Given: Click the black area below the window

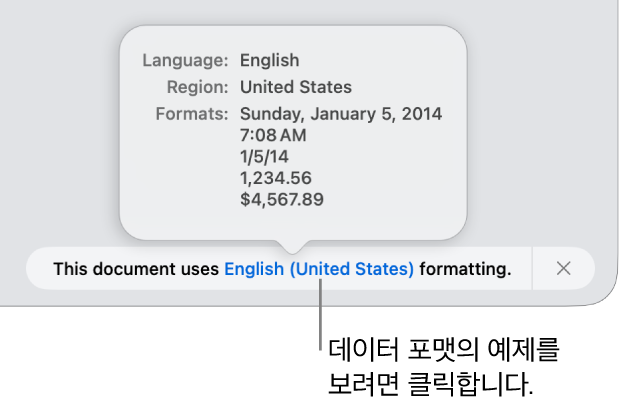Looking at the screenshot, I should coord(150,360).
